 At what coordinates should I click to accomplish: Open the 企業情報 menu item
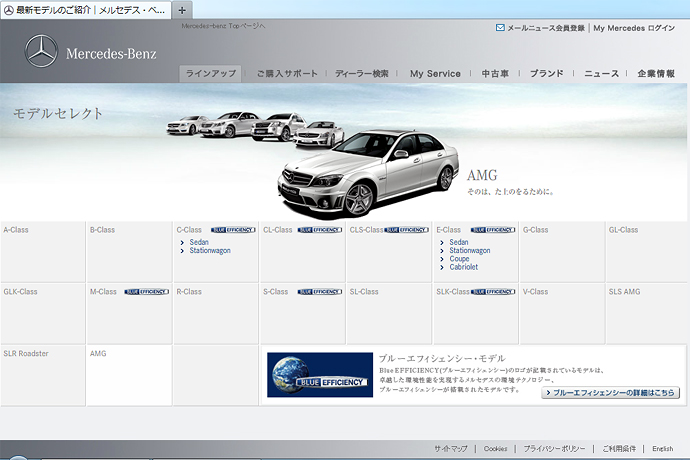coord(656,74)
